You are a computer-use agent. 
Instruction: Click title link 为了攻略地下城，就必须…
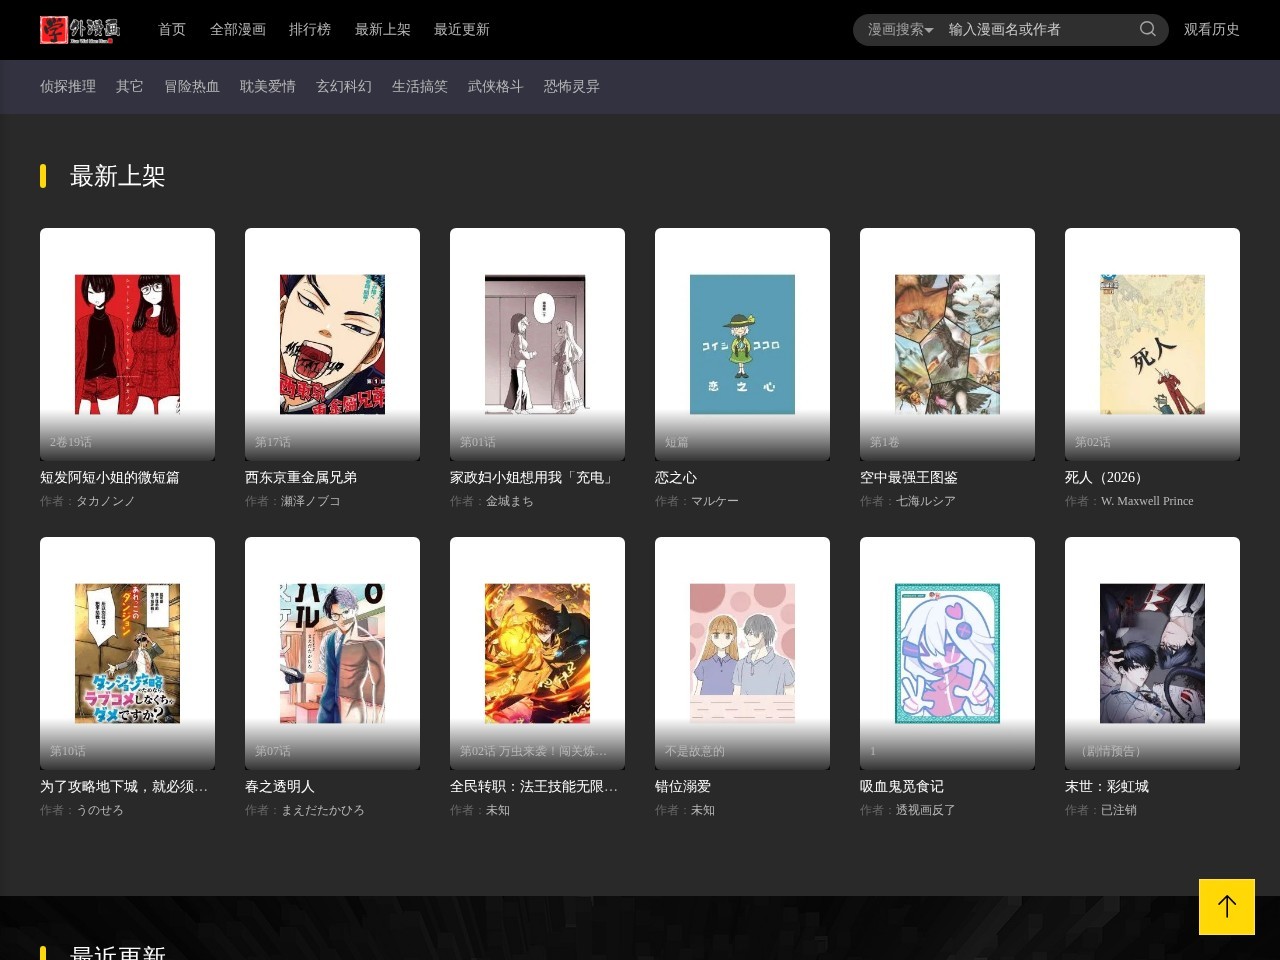124,787
